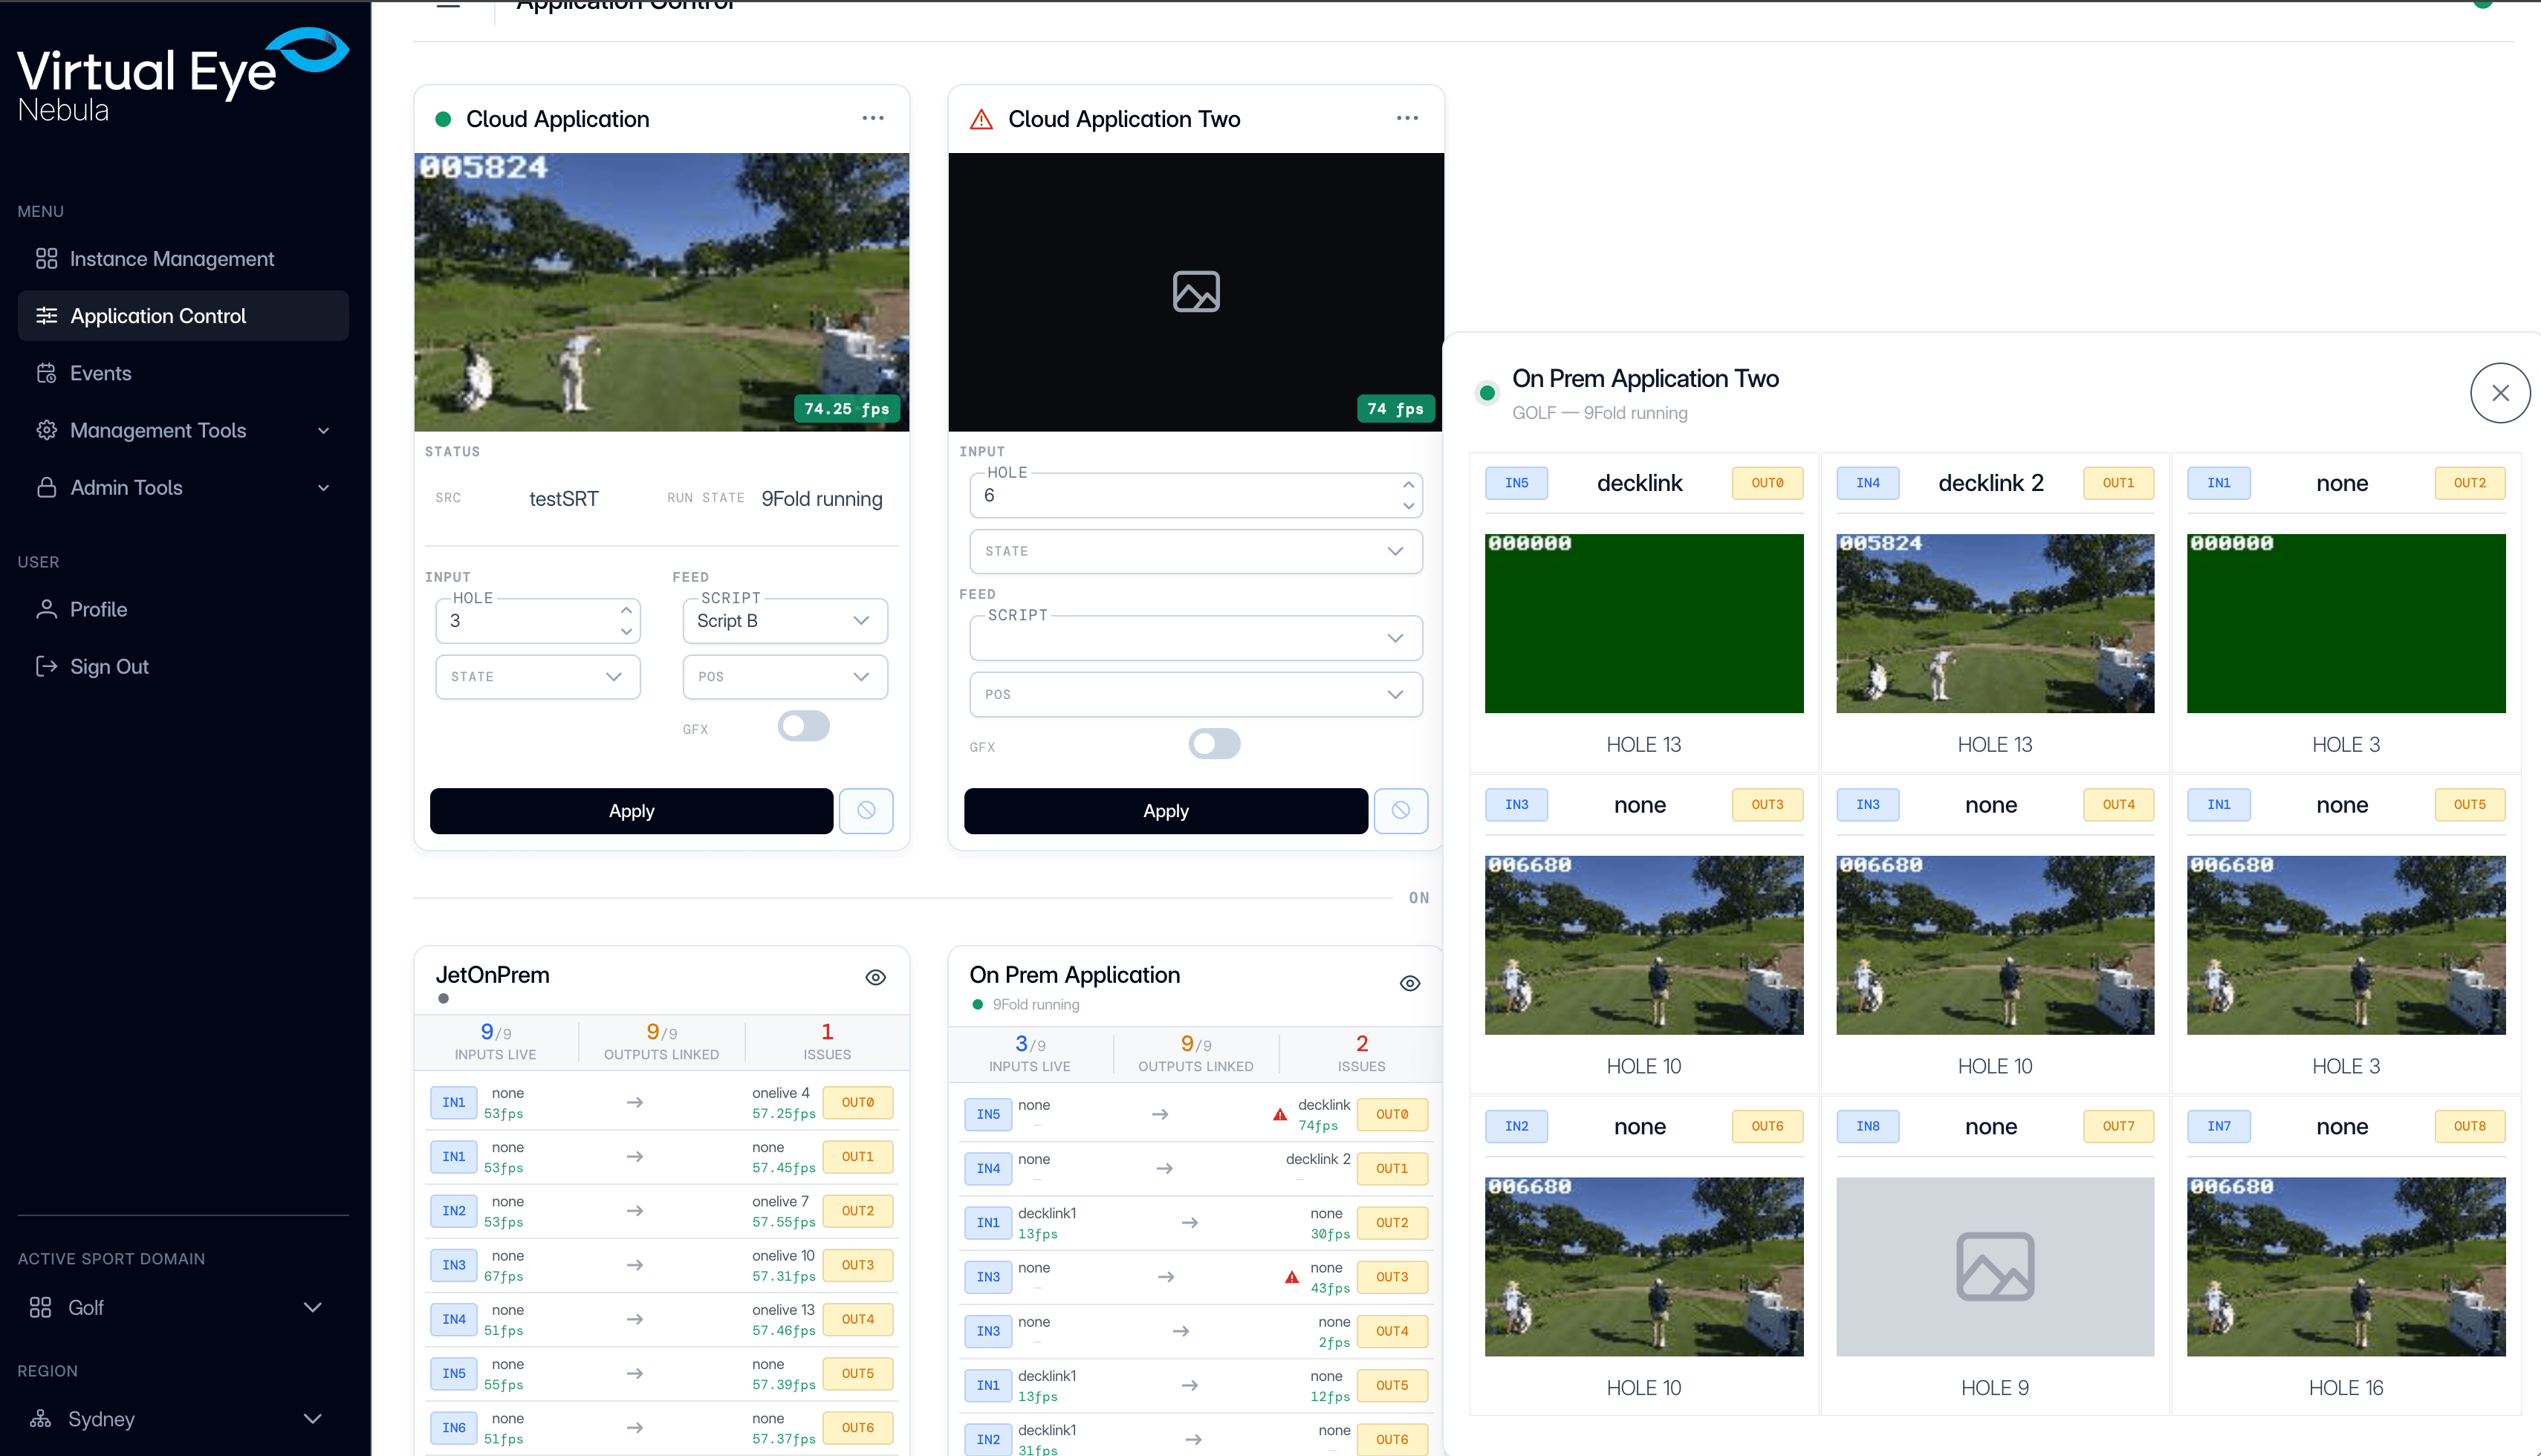Open Cloud Application Two three-dot options menu
Viewport: 2541px width, 1456px height.
pos(1407,118)
